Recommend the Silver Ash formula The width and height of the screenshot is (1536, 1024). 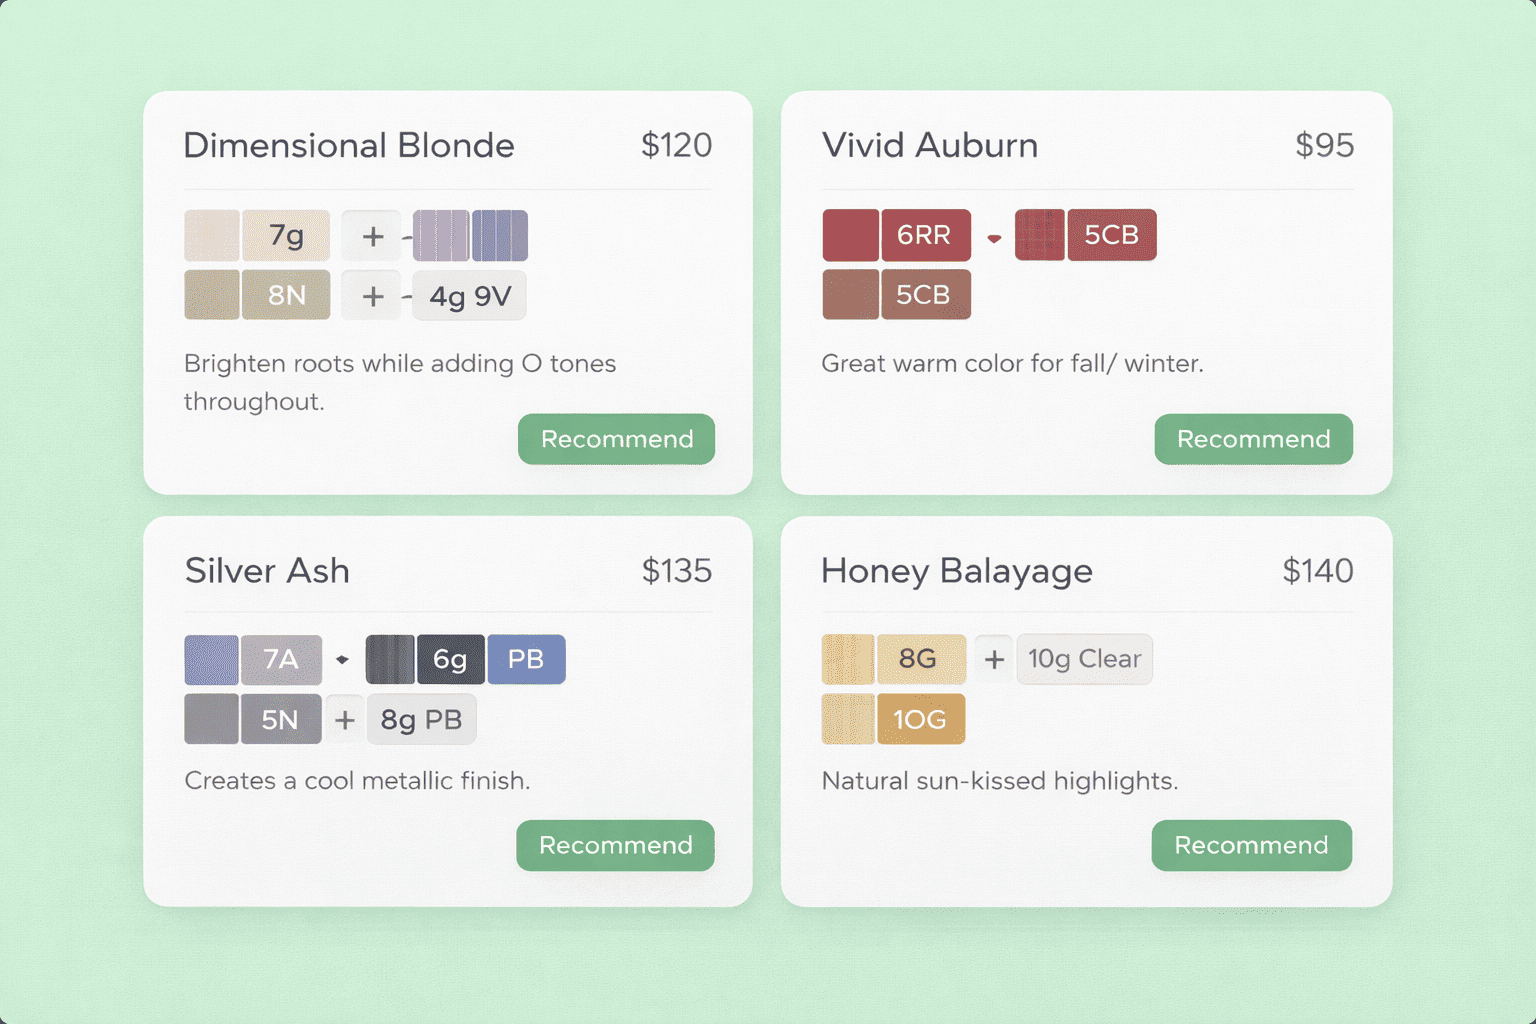615,845
